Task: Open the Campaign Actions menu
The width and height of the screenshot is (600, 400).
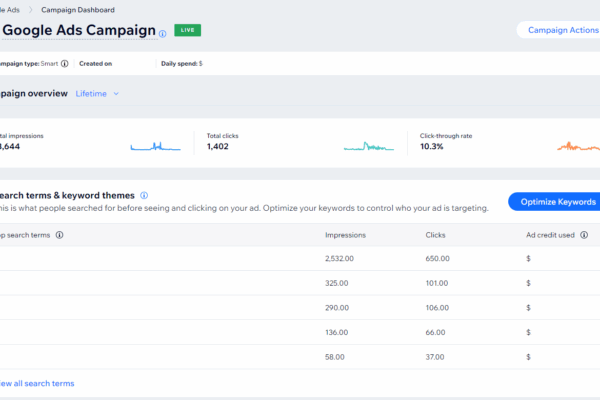Action: point(560,30)
